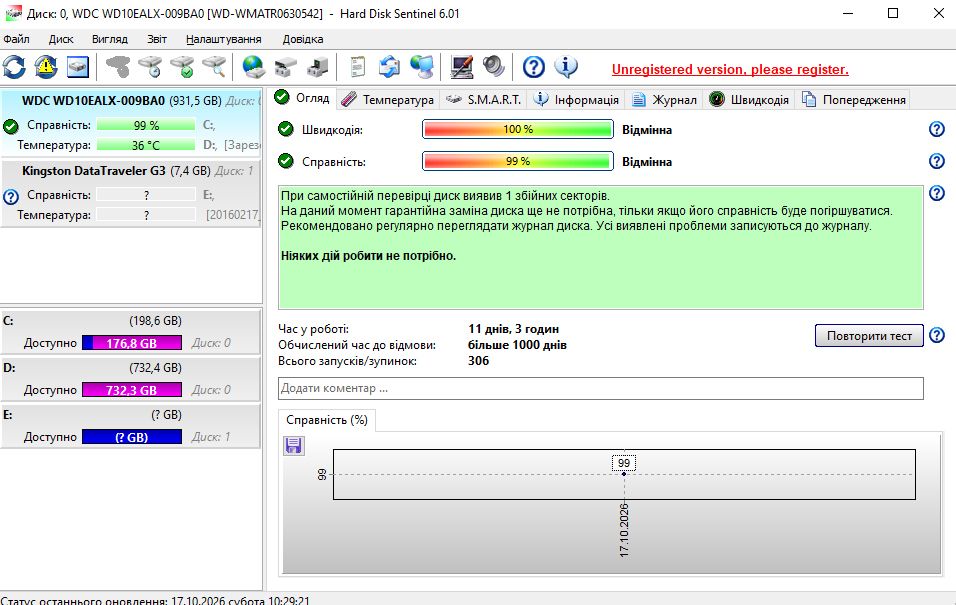Click the Повторити тест button

click(x=869, y=335)
